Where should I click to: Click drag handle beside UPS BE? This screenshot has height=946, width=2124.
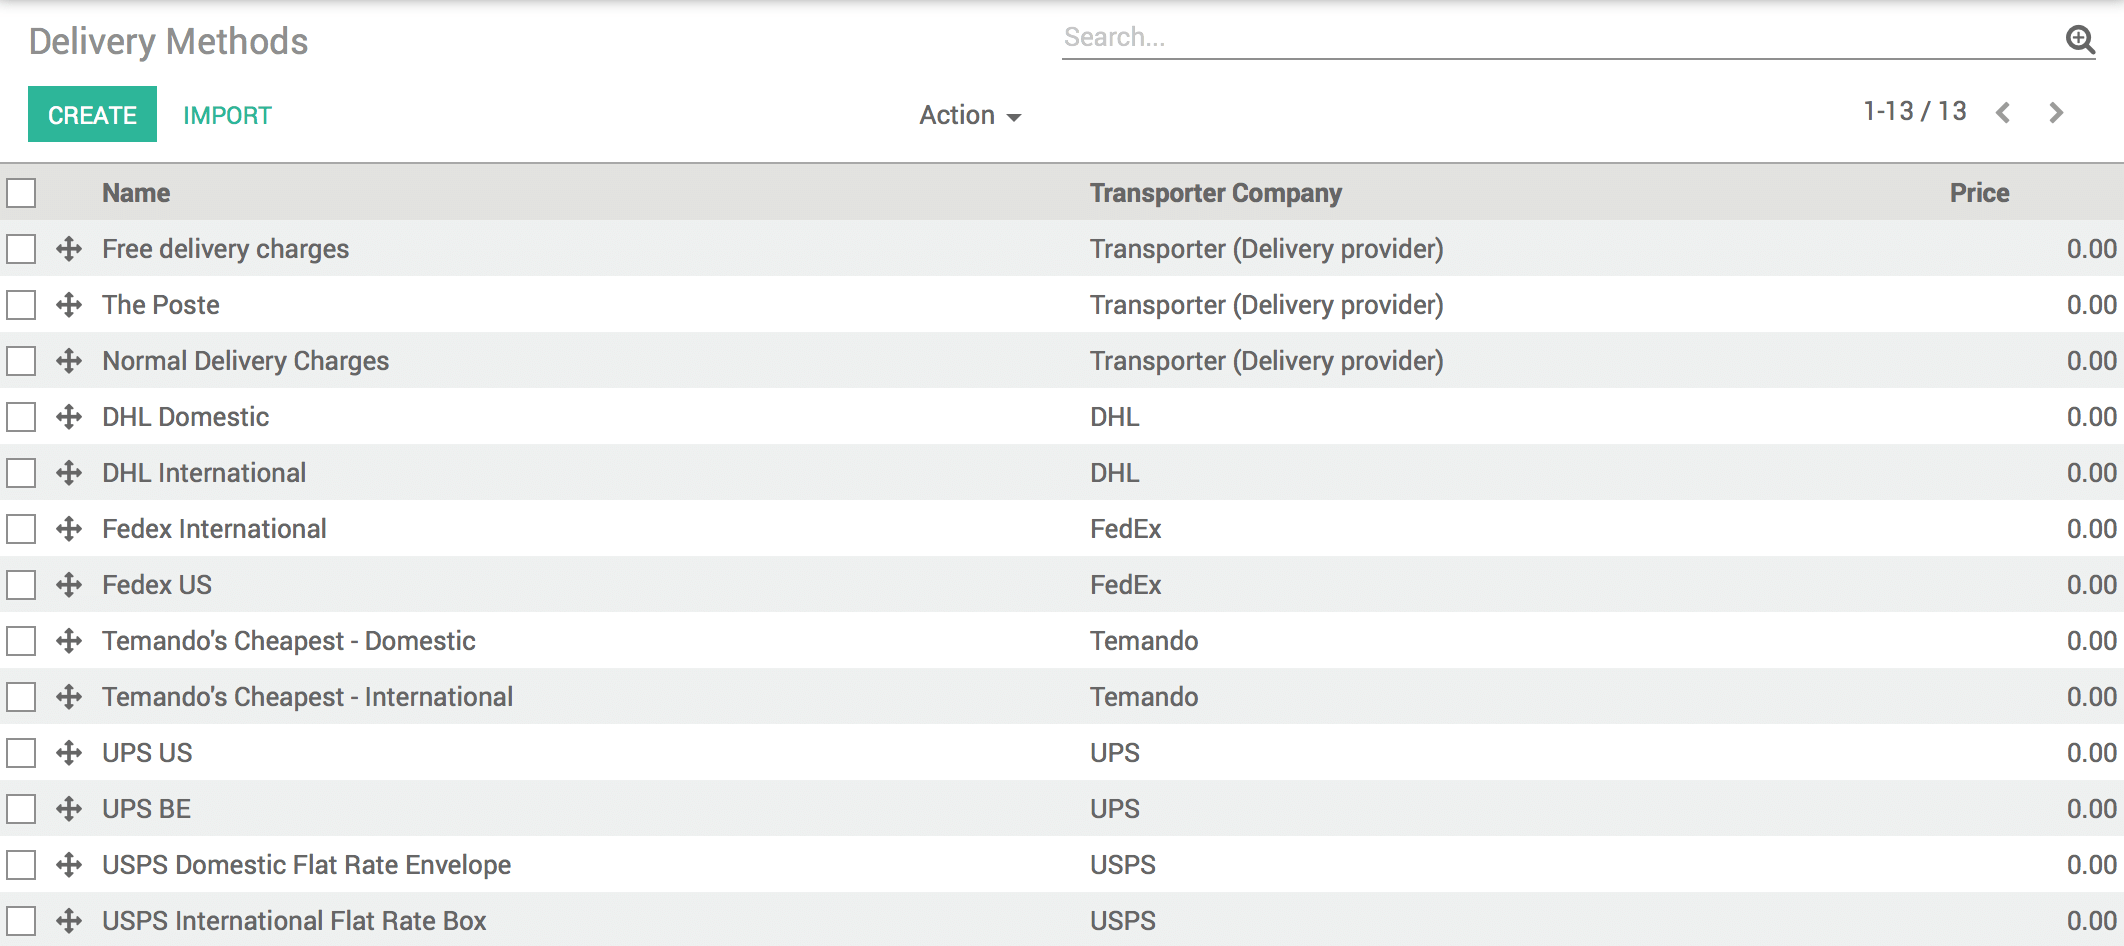tap(69, 809)
